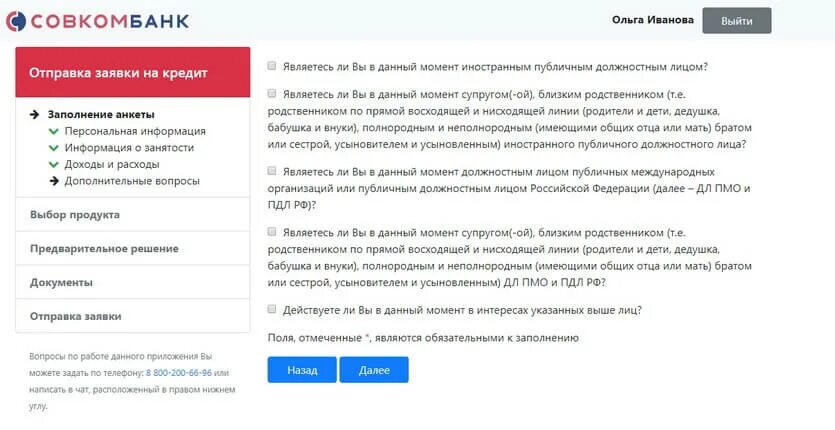Open the Персональная информация section
This screenshot has width=835, height=430.
coord(135,131)
